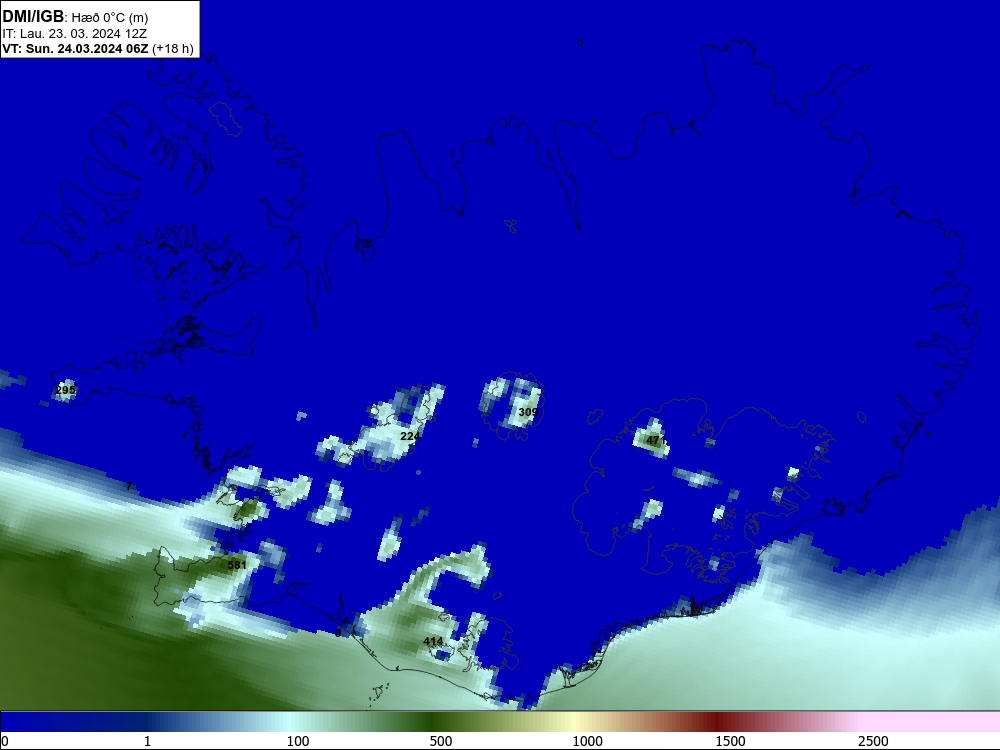The image size is (1000, 750).
Task: Click the 'IT: Lau. 23. 03. 2024 12Z' line
Action: click(75, 34)
